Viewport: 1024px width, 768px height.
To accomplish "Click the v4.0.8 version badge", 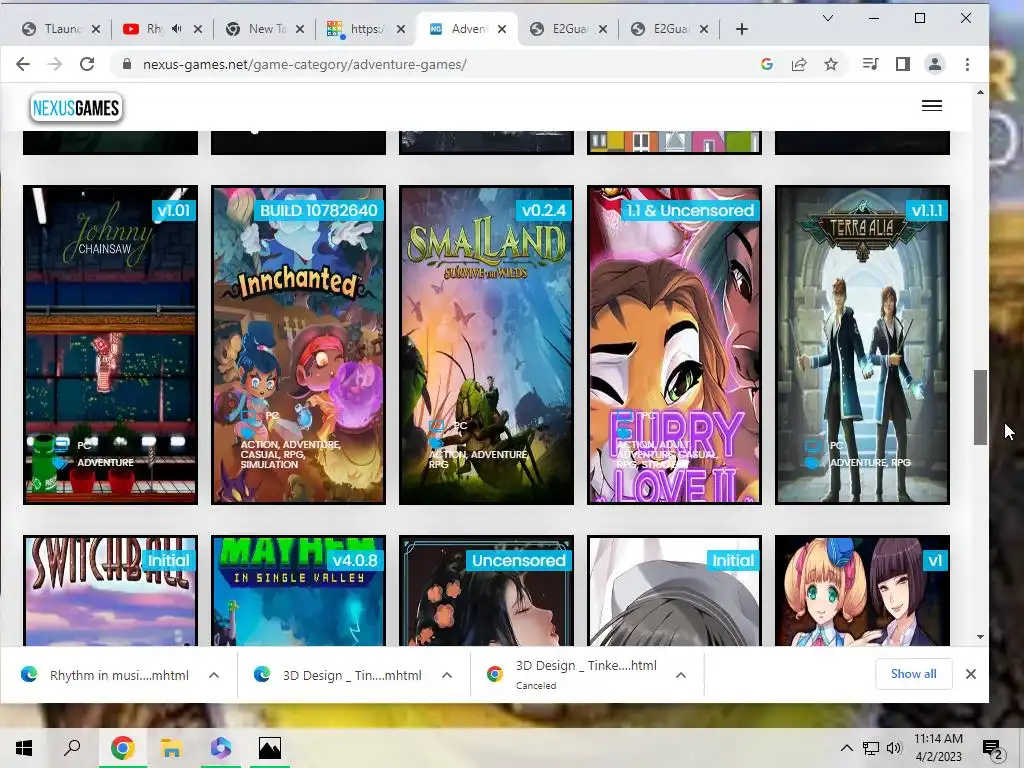I will click(x=355, y=560).
